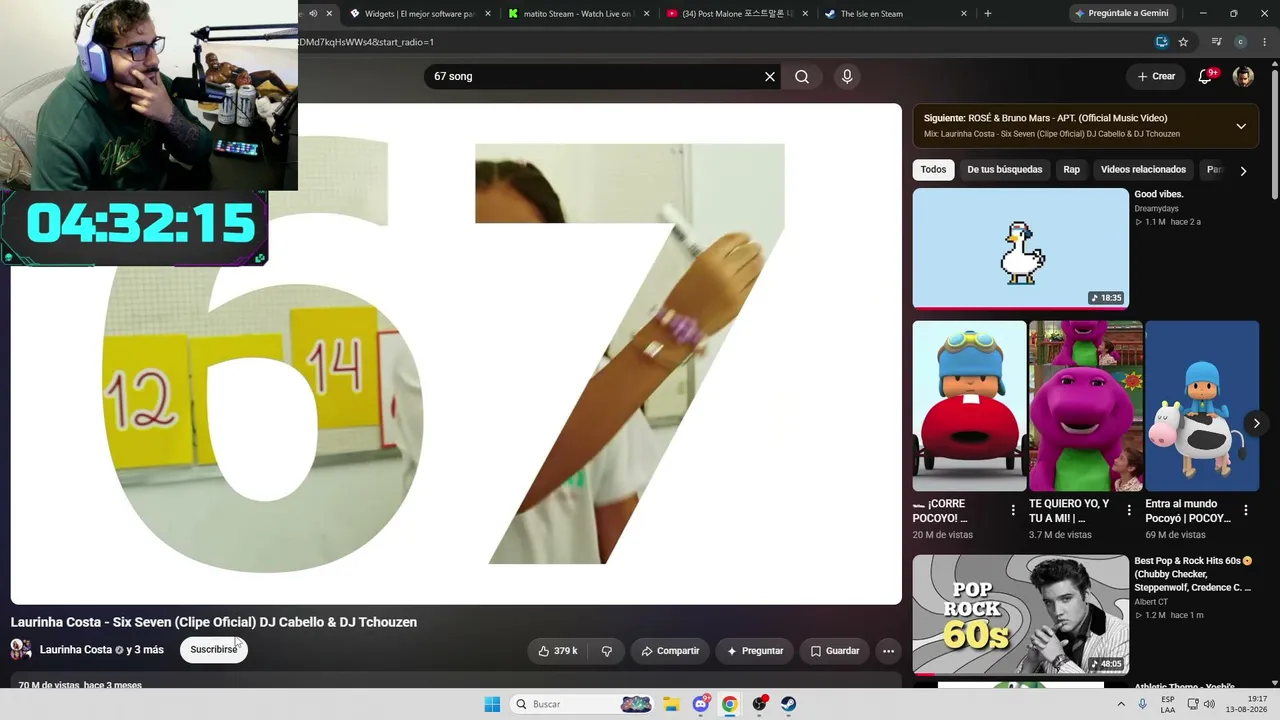Open Steam from the taskbar
Viewport: 1280px width, 720px height.
click(789, 704)
